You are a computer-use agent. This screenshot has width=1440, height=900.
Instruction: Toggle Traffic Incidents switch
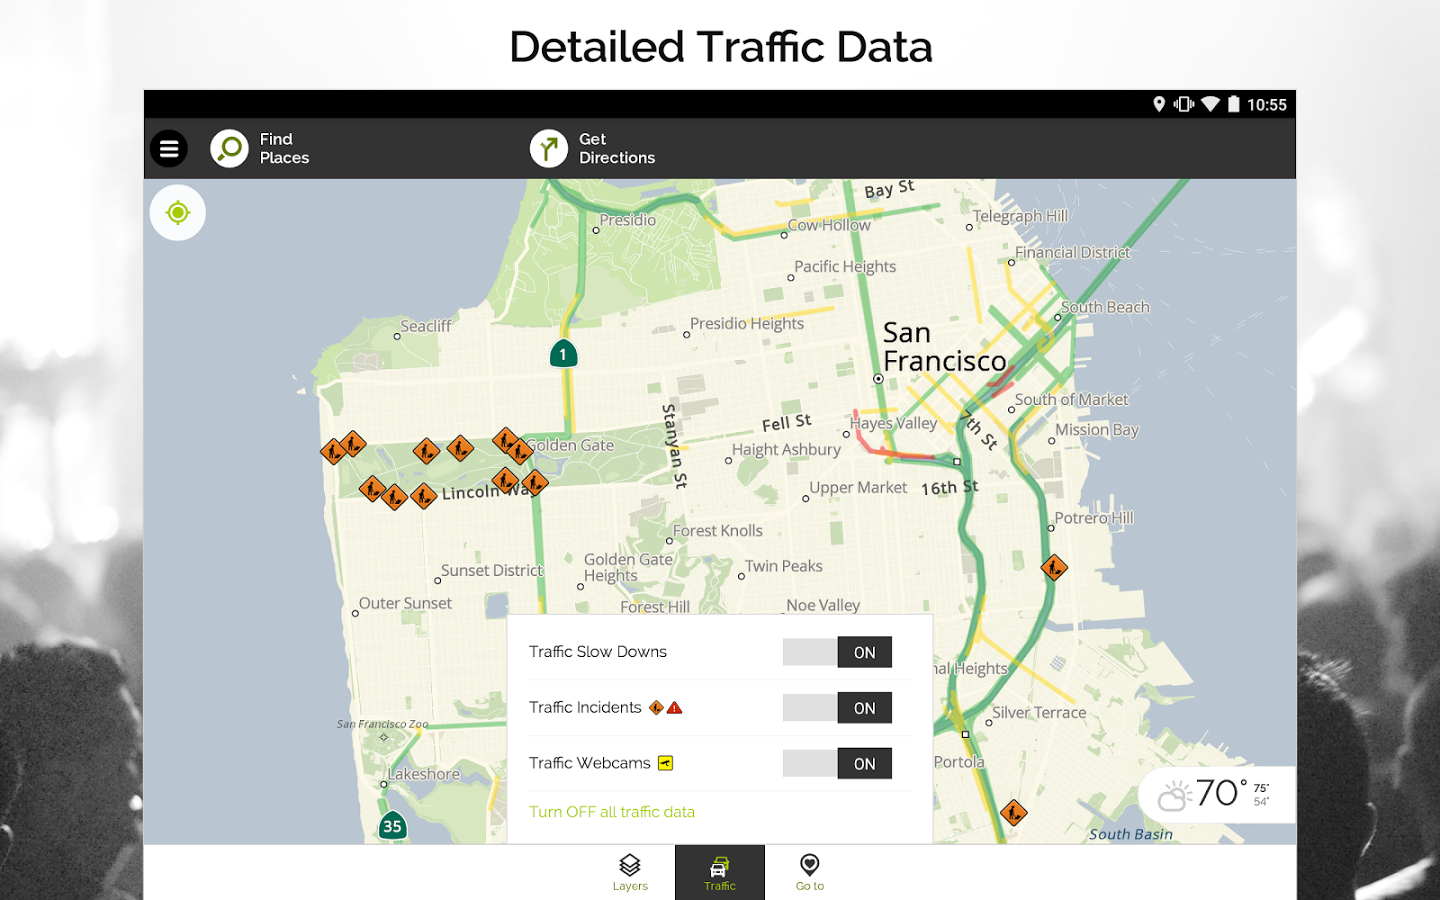[x=837, y=708]
